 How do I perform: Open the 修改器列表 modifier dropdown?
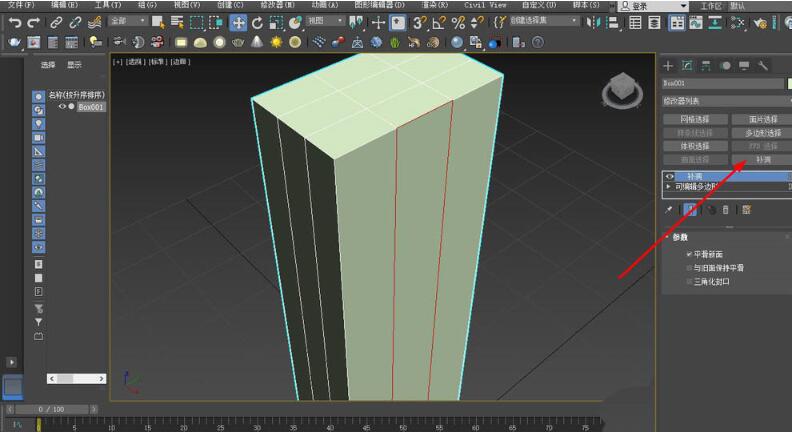coord(727,101)
